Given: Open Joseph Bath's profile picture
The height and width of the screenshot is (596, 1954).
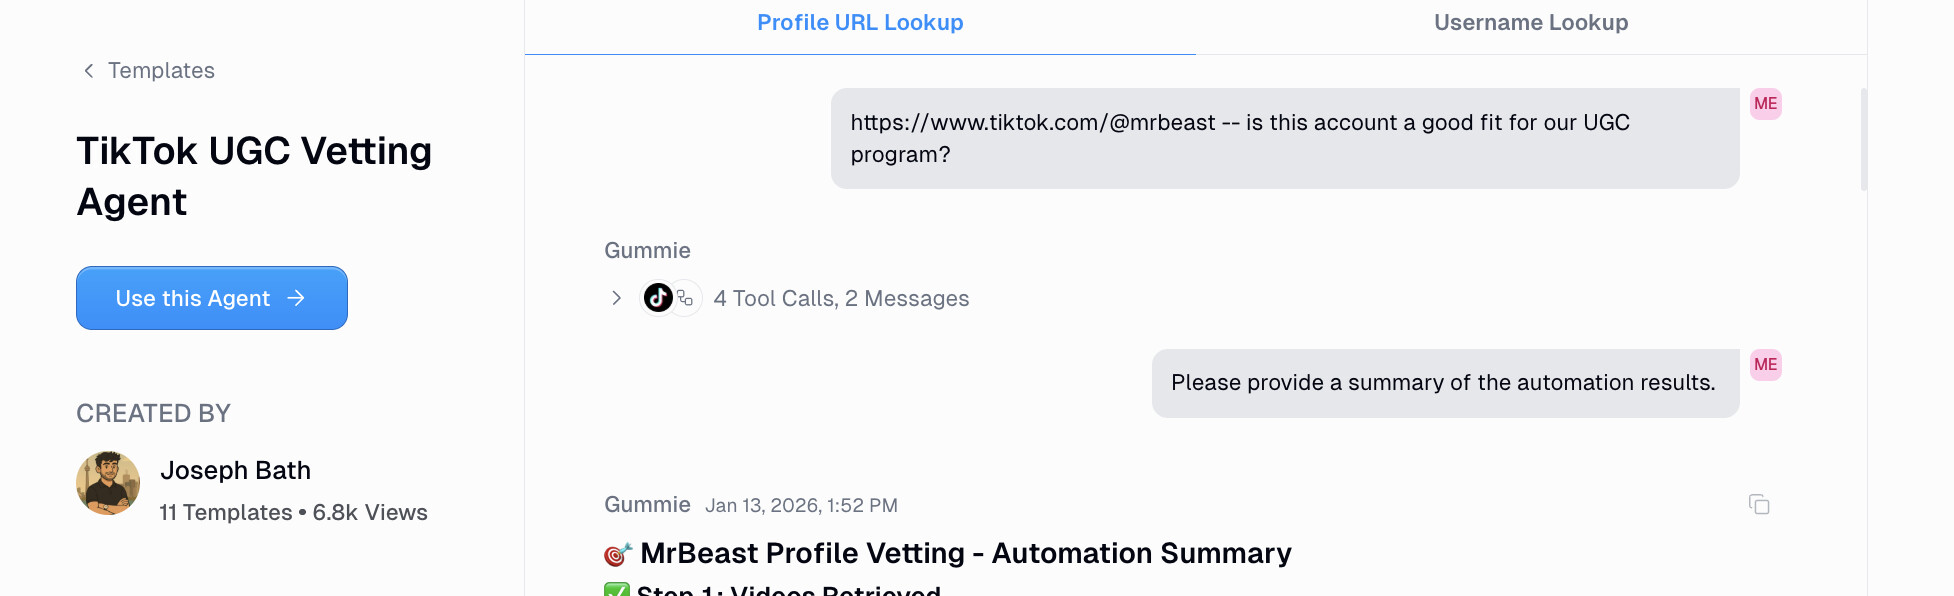Looking at the screenshot, I should click(108, 483).
